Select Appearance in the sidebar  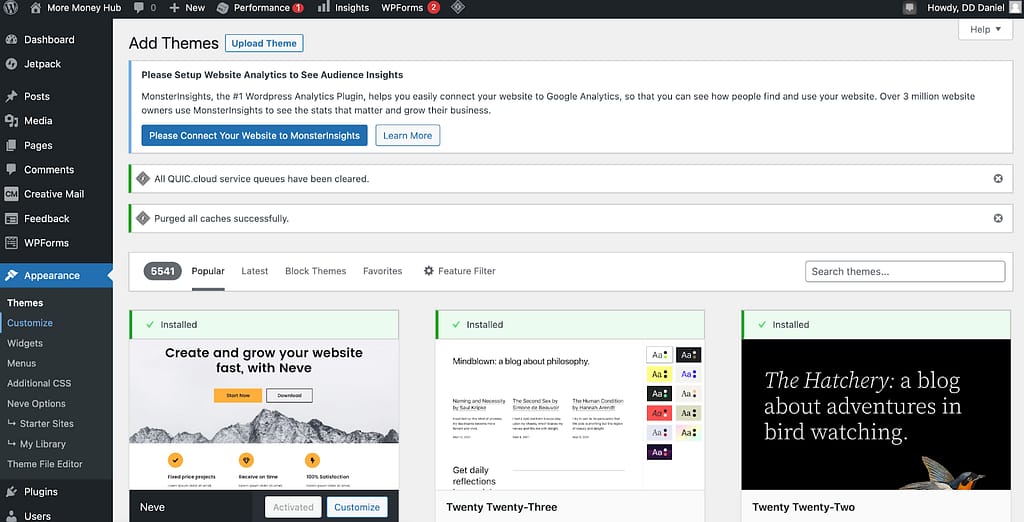(x=56, y=276)
